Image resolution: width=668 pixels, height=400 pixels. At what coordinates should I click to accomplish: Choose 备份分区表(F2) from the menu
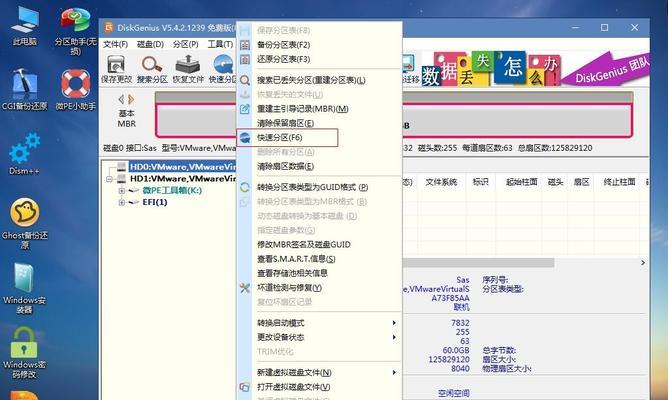click(x=319, y=45)
